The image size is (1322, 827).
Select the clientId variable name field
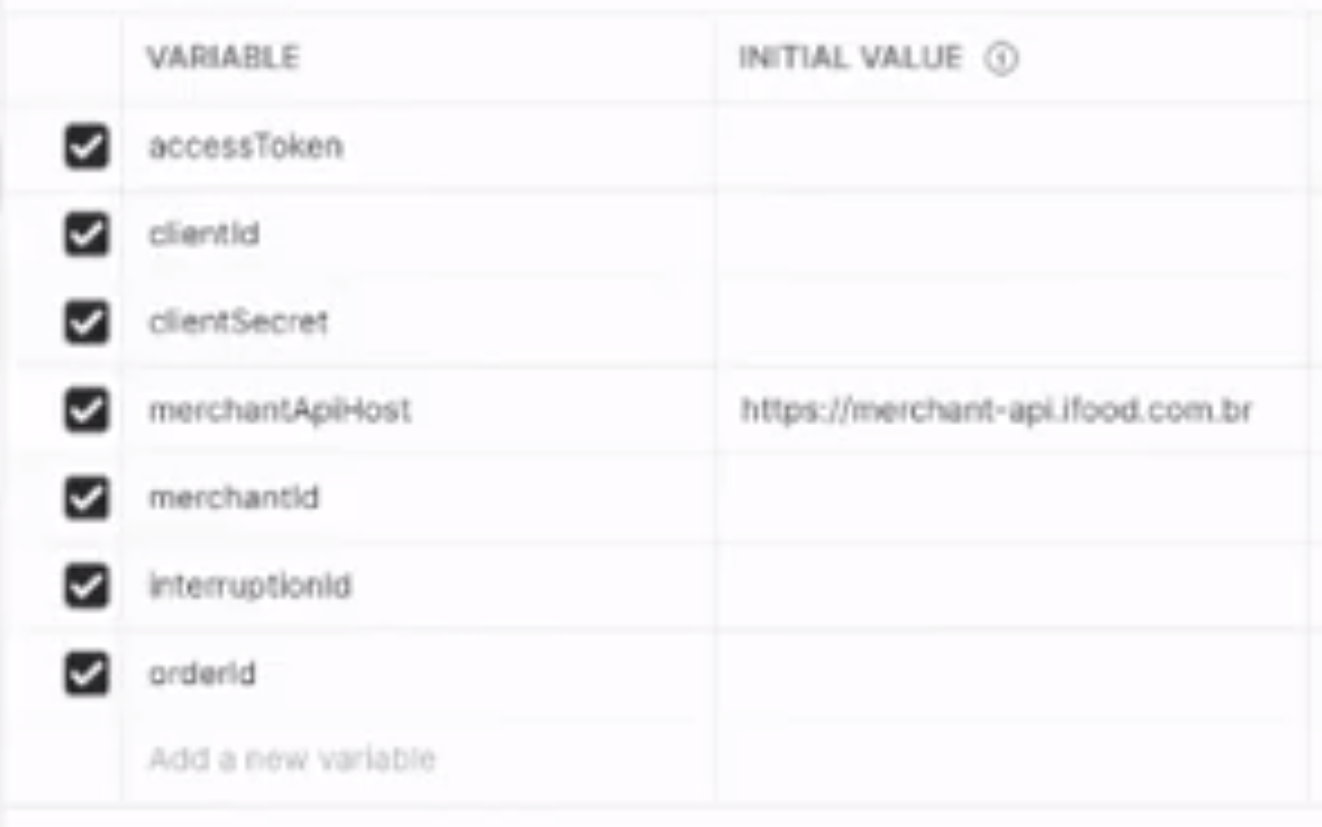tap(204, 235)
